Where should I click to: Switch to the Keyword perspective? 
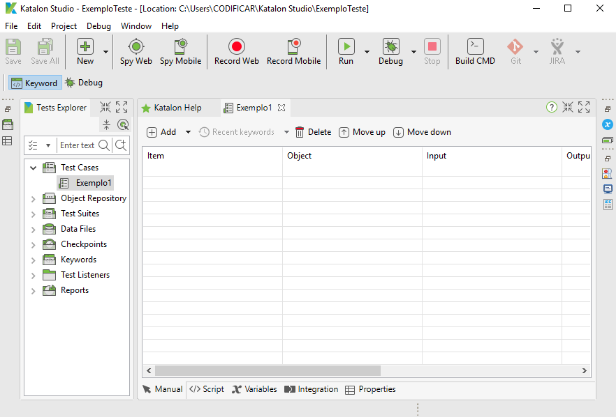35,83
